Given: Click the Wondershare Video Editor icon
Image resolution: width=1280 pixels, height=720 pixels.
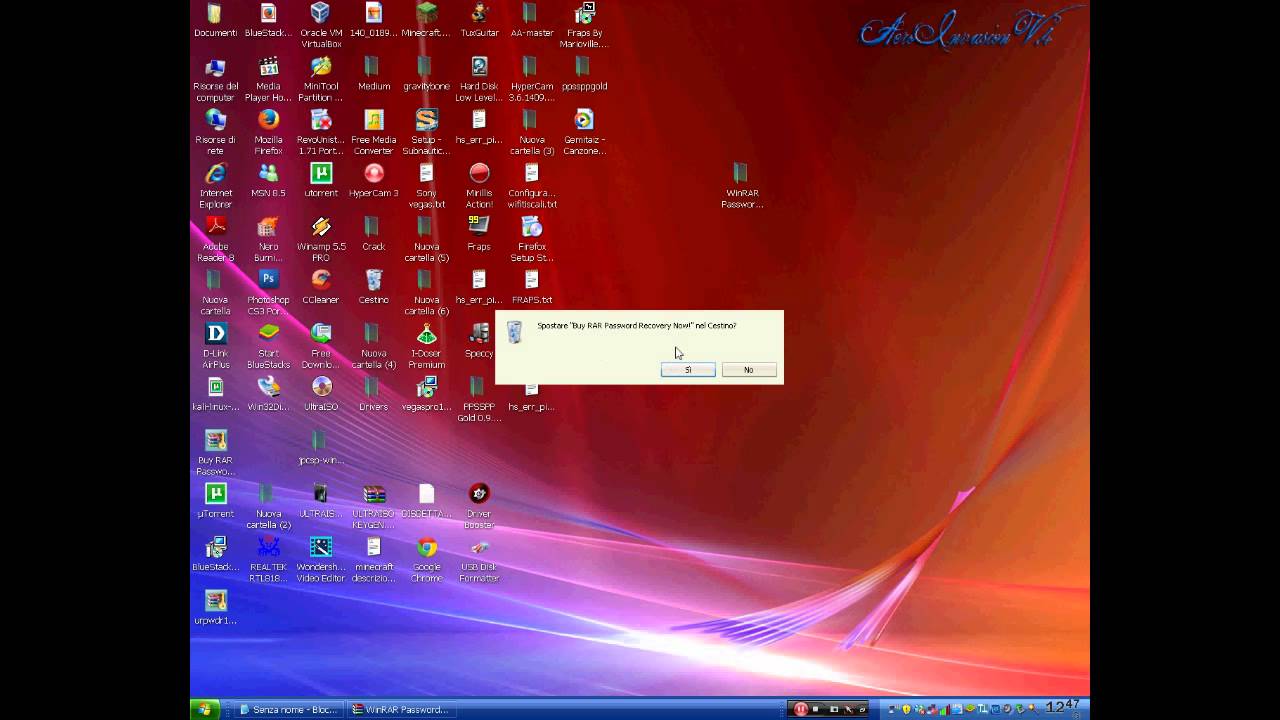Looking at the screenshot, I should pyautogui.click(x=321, y=561).
